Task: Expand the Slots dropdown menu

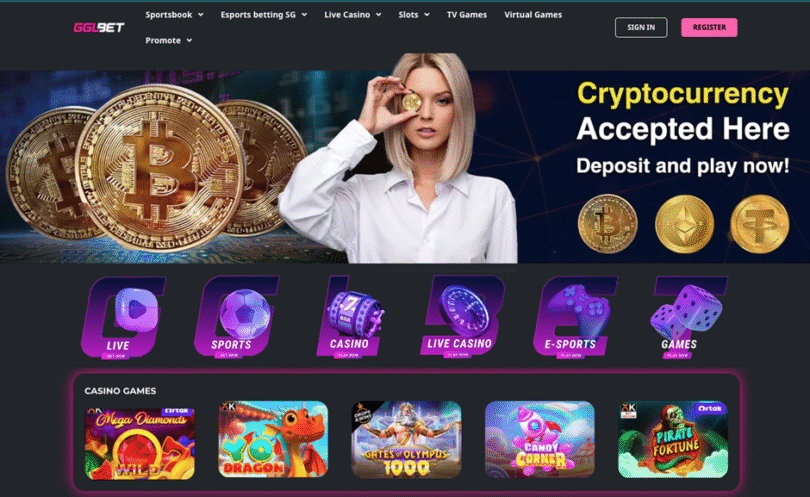Action: tap(414, 14)
